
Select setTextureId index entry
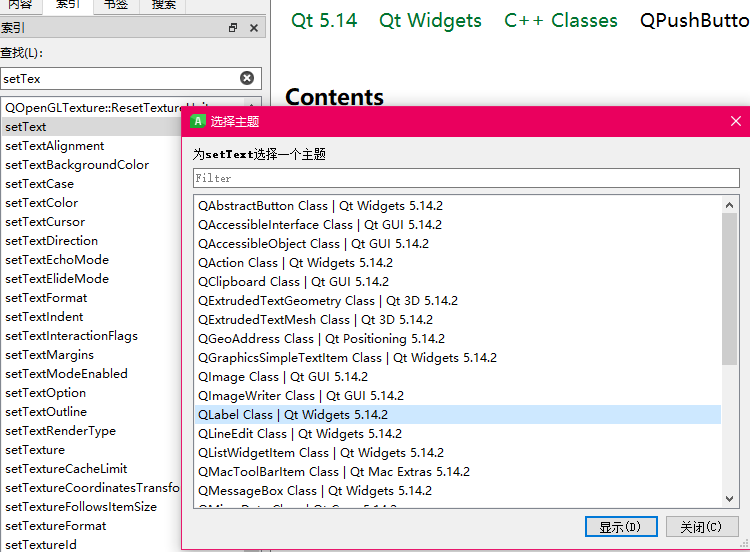pyautogui.click(x=91, y=545)
